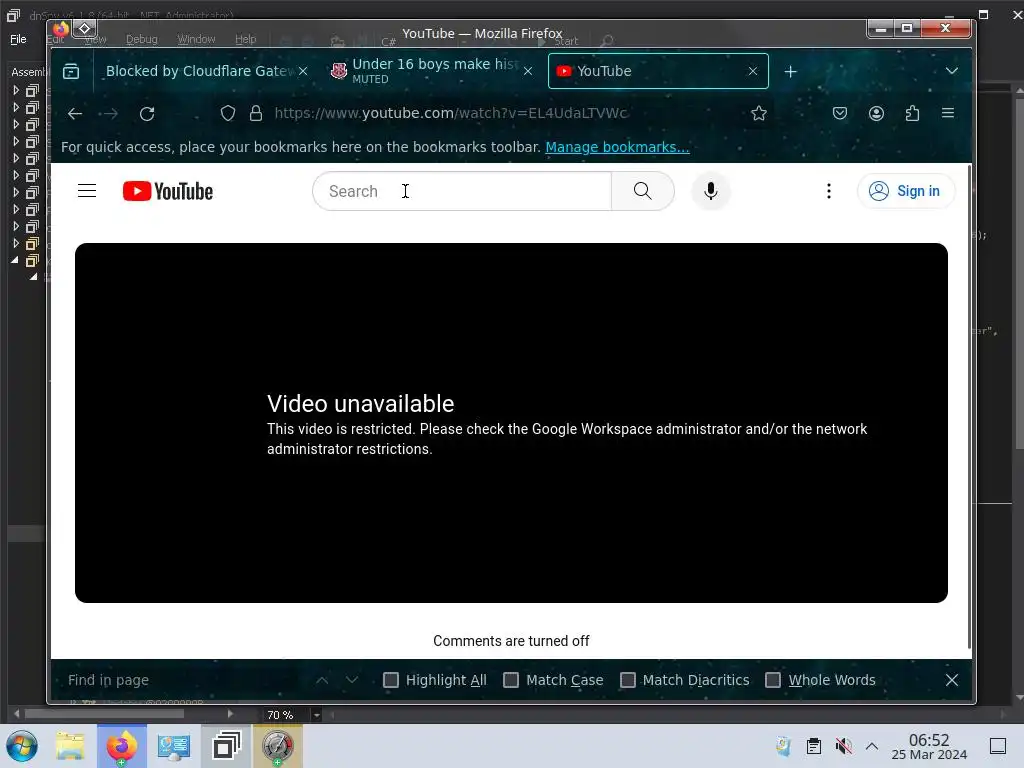This screenshot has height=768, width=1024.
Task: Open dnSpy File menu
Action: click(18, 39)
